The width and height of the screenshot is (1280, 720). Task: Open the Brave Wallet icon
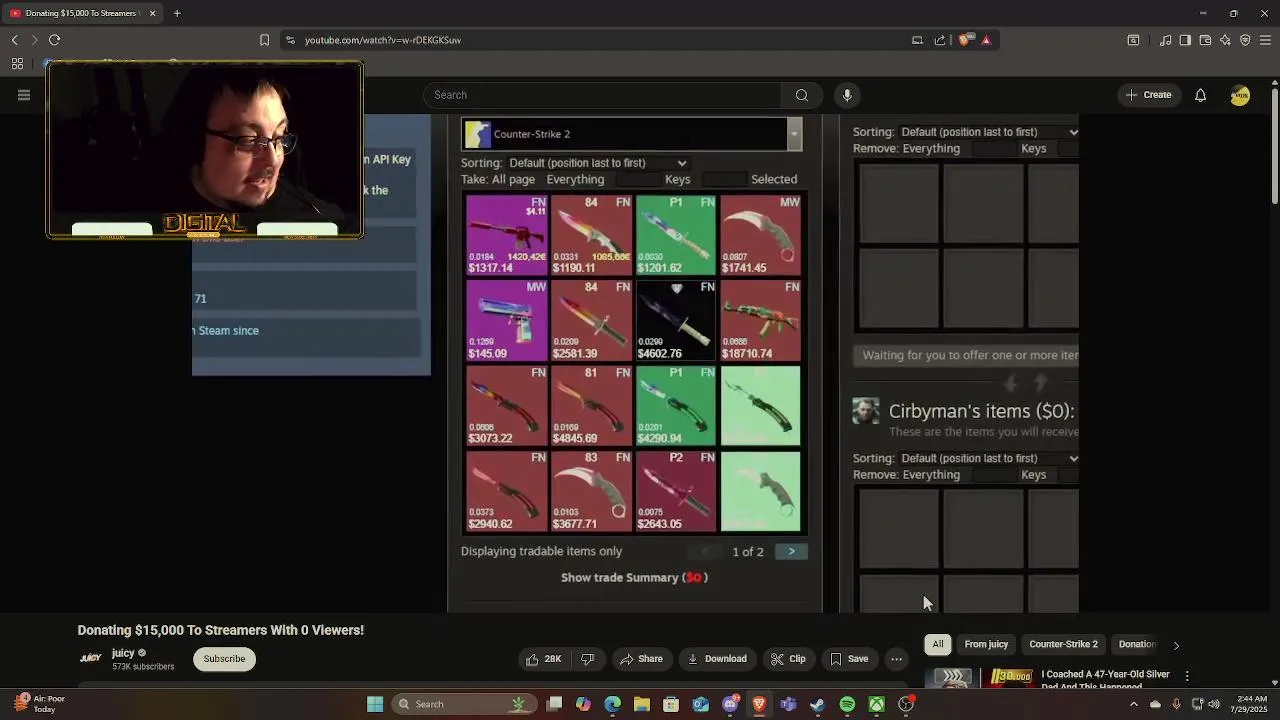pyautogui.click(x=1205, y=40)
